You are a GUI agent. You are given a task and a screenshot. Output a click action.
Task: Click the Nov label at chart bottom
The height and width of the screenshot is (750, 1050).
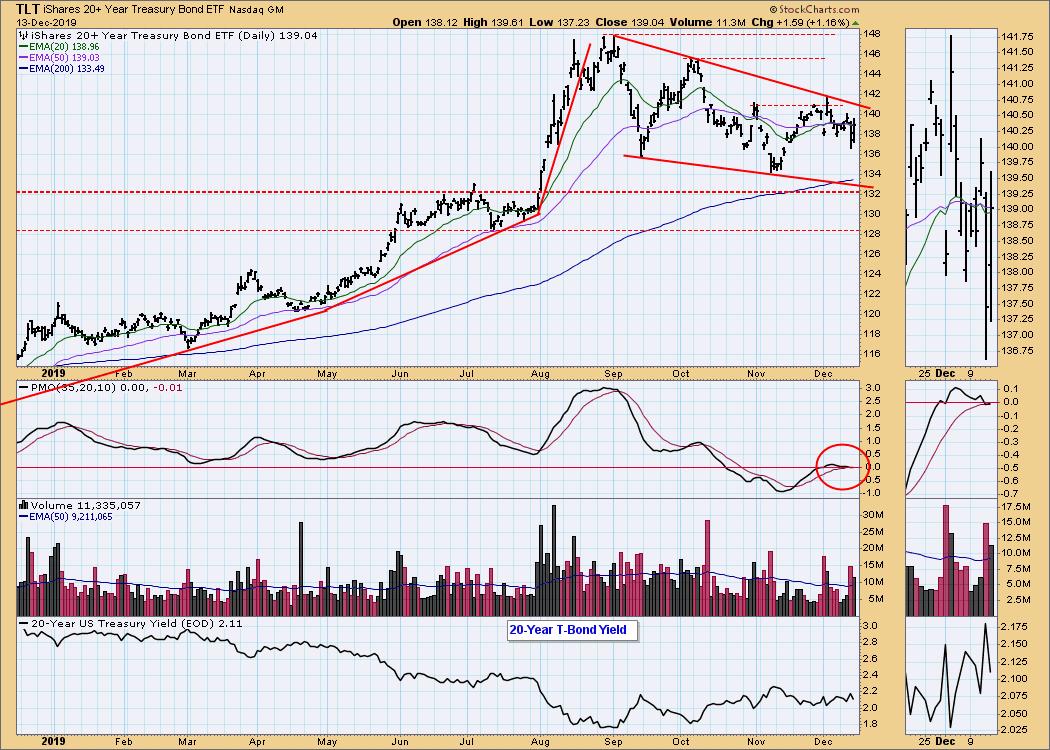[756, 741]
